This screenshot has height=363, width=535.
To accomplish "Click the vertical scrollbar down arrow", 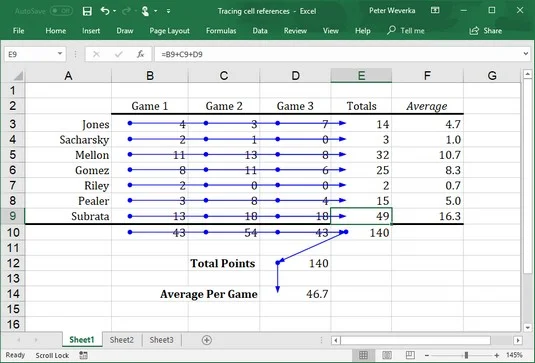I will click(x=527, y=328).
